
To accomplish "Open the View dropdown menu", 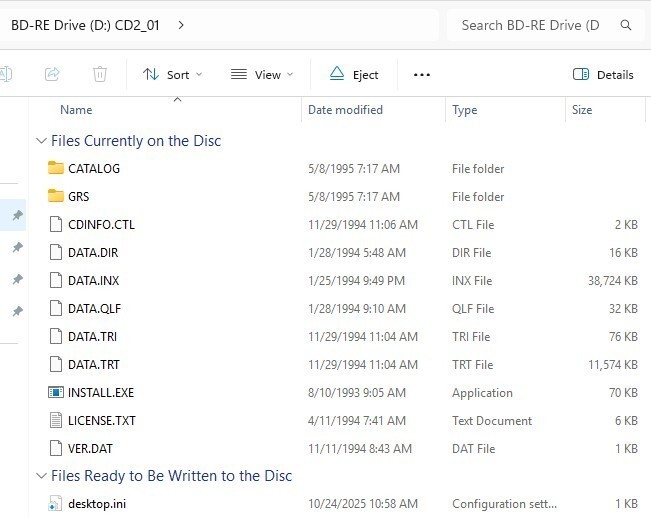I will point(262,74).
